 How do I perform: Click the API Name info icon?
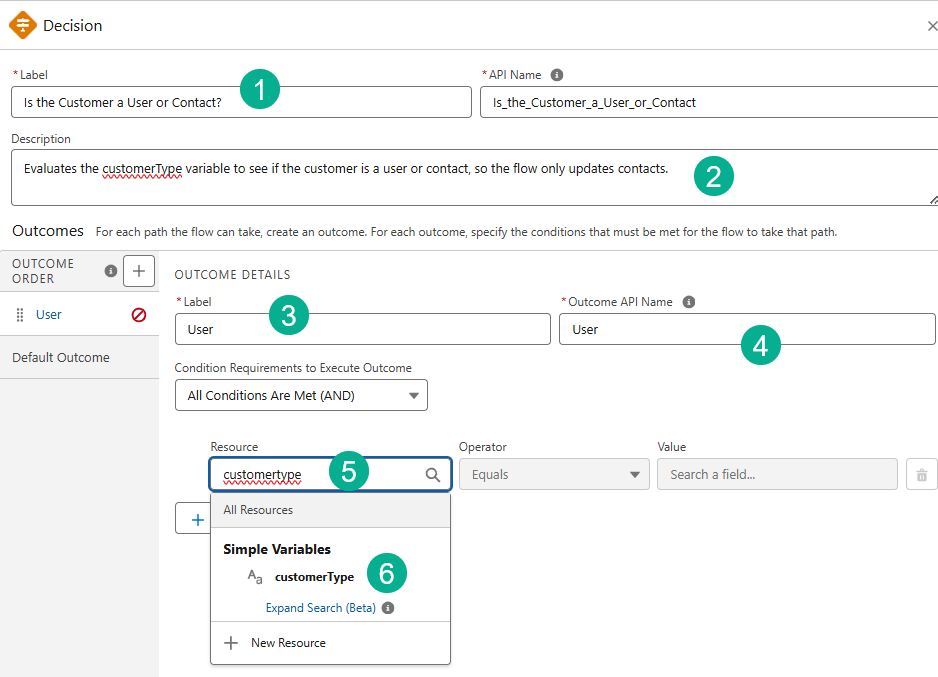[x=557, y=75]
